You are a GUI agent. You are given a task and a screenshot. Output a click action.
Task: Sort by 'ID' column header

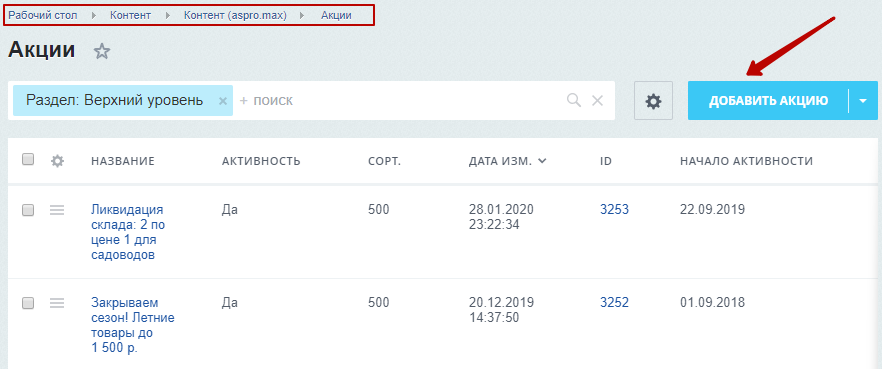tap(606, 161)
